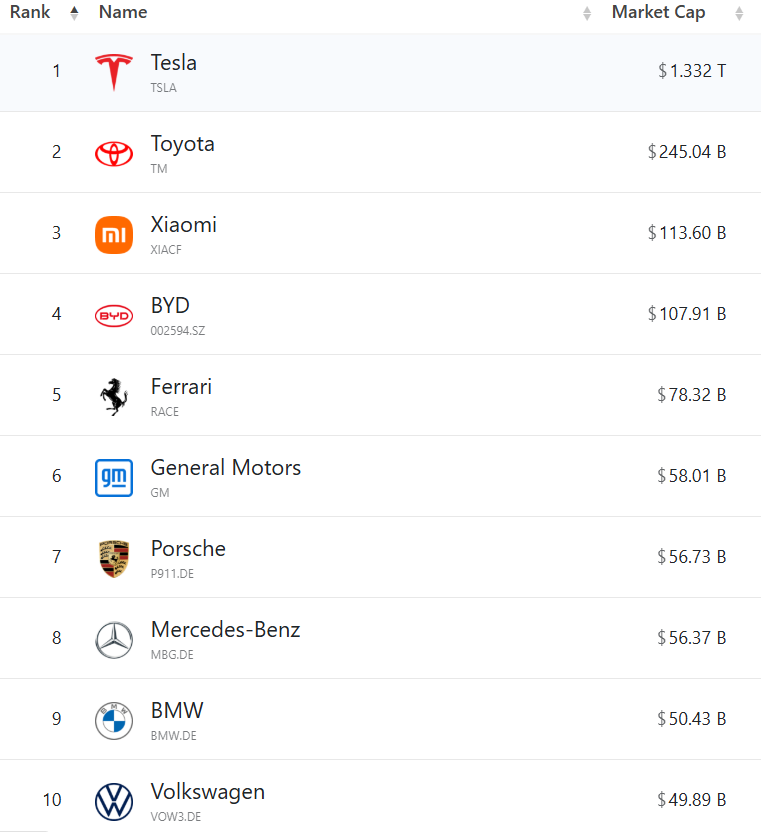This screenshot has height=832, width=761.
Task: Click the Toyota logo icon
Action: (x=114, y=154)
